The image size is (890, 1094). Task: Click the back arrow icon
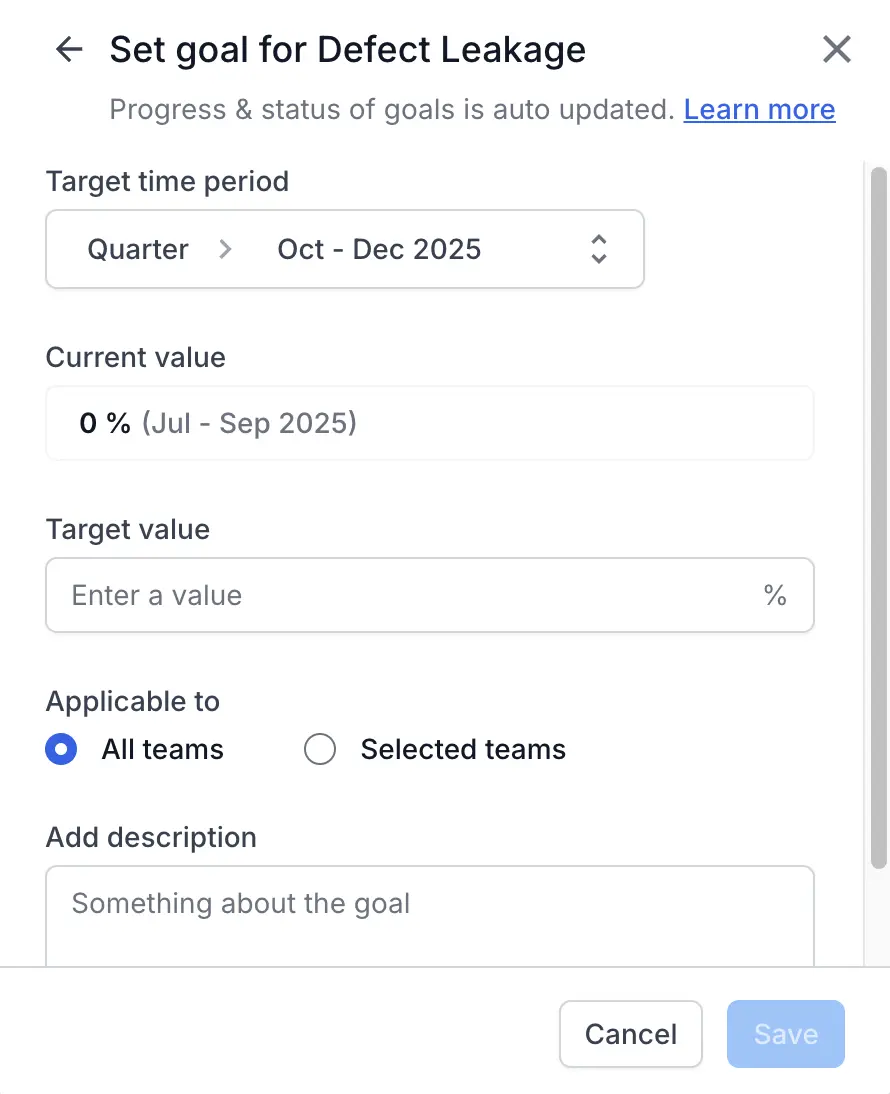click(68, 49)
